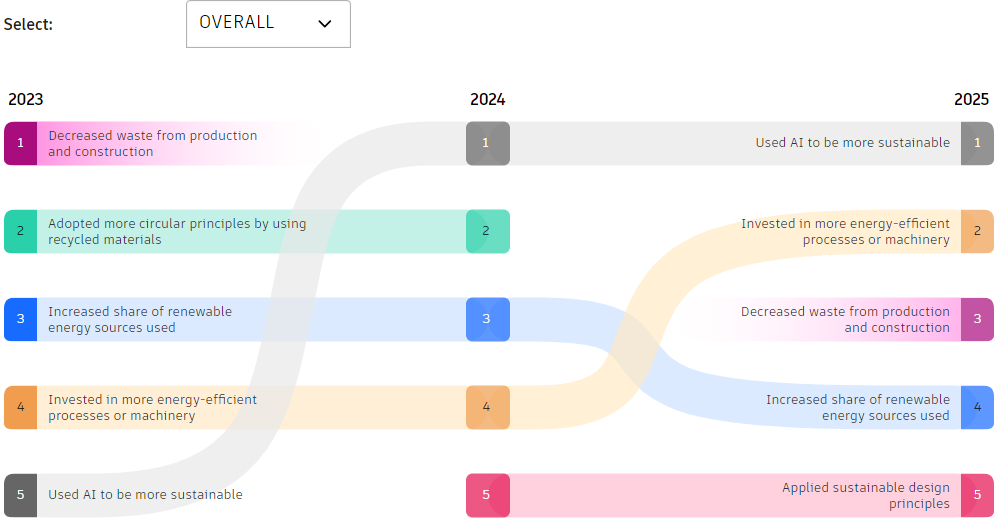Viewport: 1000px width, 528px height.
Task: Click the blue rank 3 badge under 2024
Action: point(487,319)
